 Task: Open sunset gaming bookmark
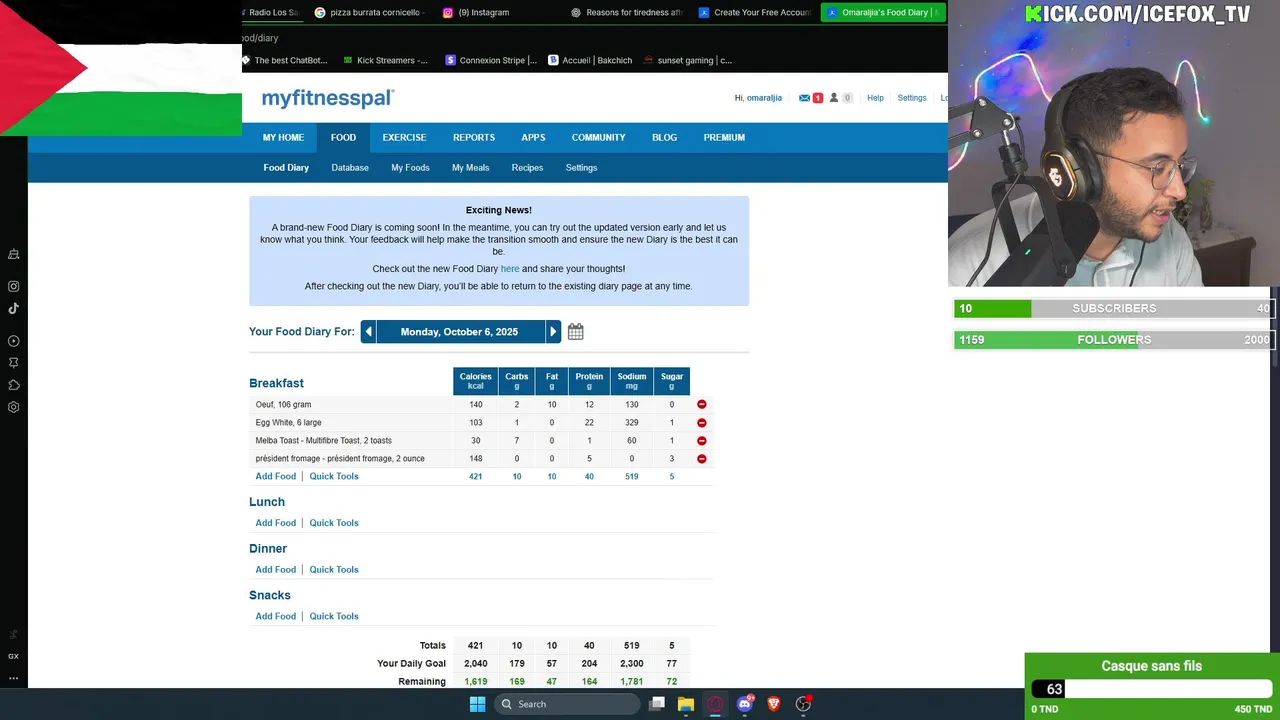(x=688, y=60)
